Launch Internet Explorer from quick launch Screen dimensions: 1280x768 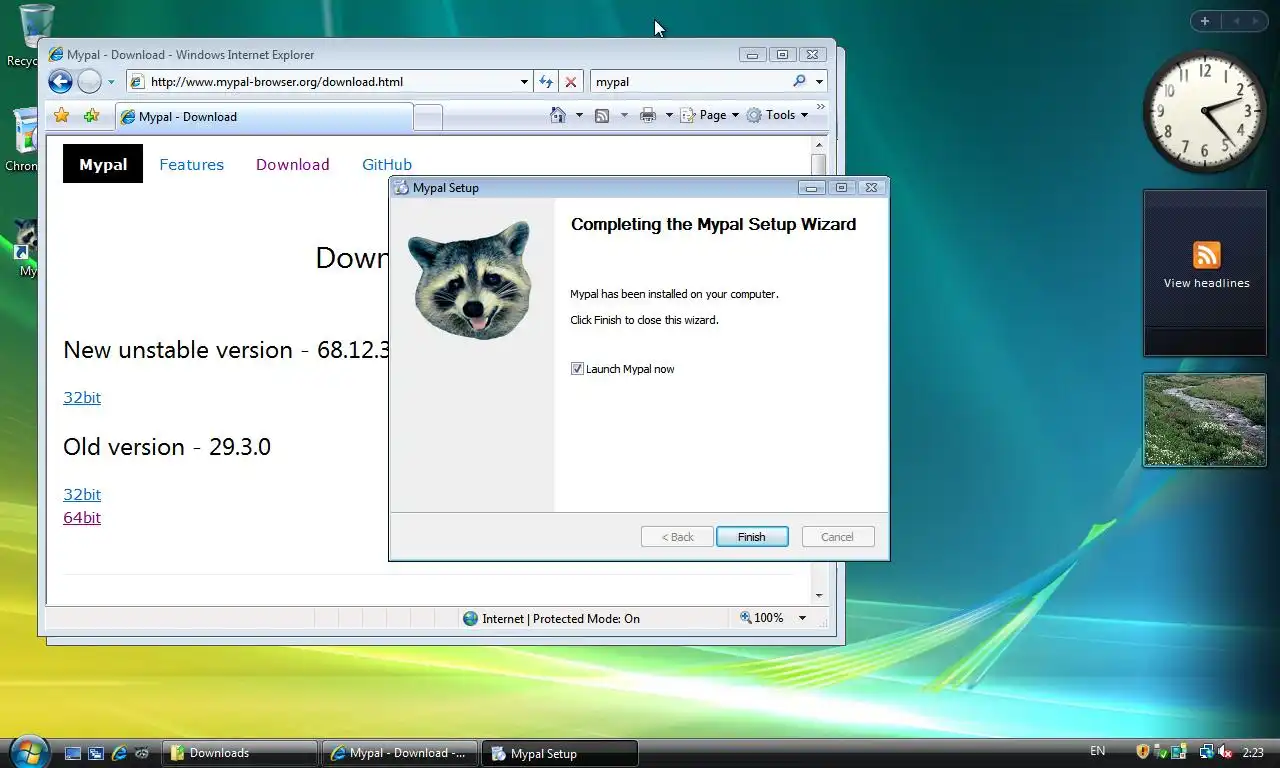click(x=119, y=753)
